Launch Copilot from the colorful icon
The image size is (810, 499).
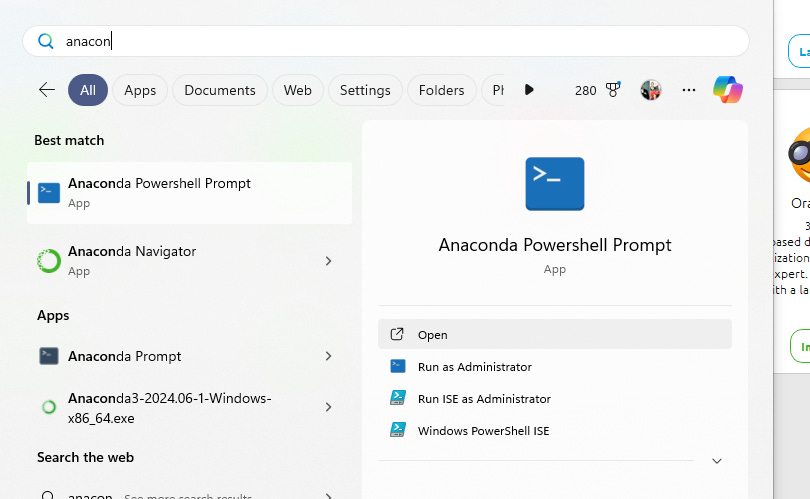[x=728, y=89]
